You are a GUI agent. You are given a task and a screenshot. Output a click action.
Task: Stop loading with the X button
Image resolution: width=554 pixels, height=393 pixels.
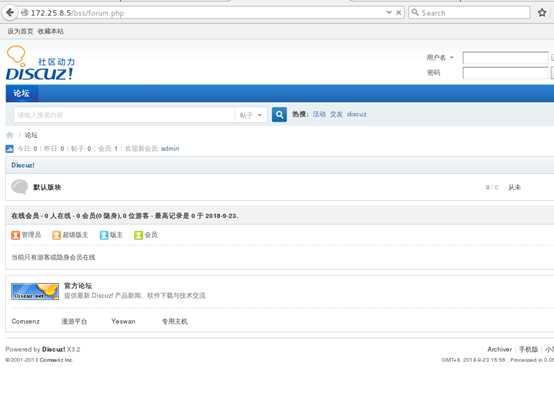[399, 13]
